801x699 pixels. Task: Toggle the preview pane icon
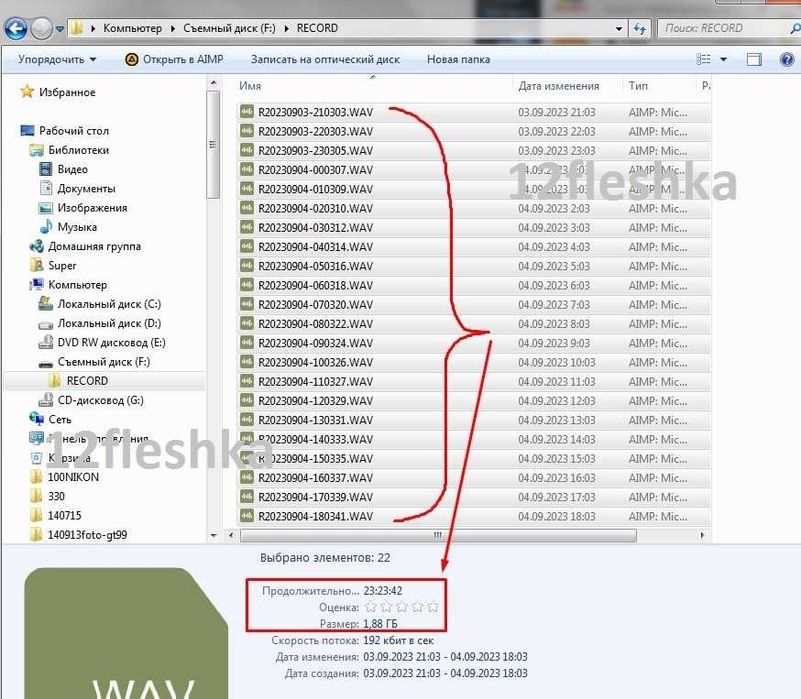(754, 60)
